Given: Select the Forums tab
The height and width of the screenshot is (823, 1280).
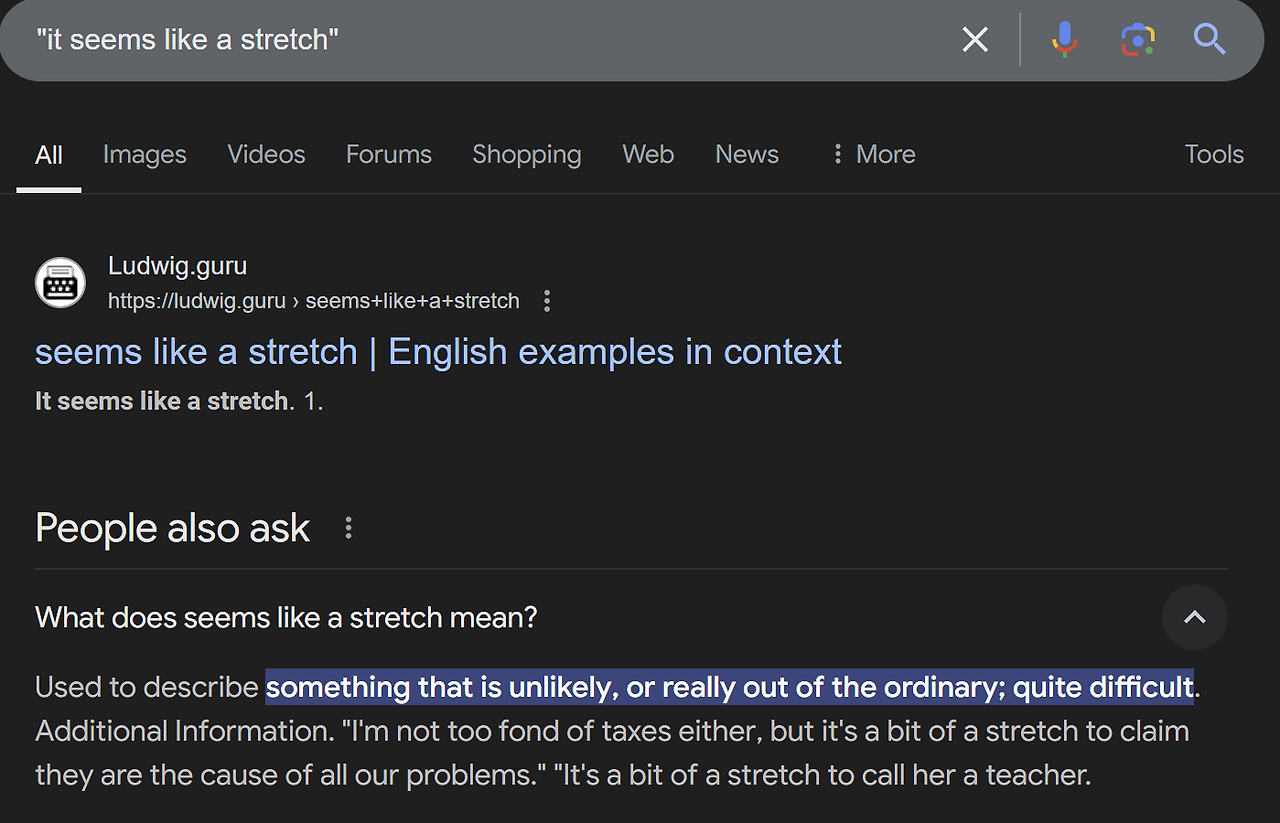Looking at the screenshot, I should (388, 154).
